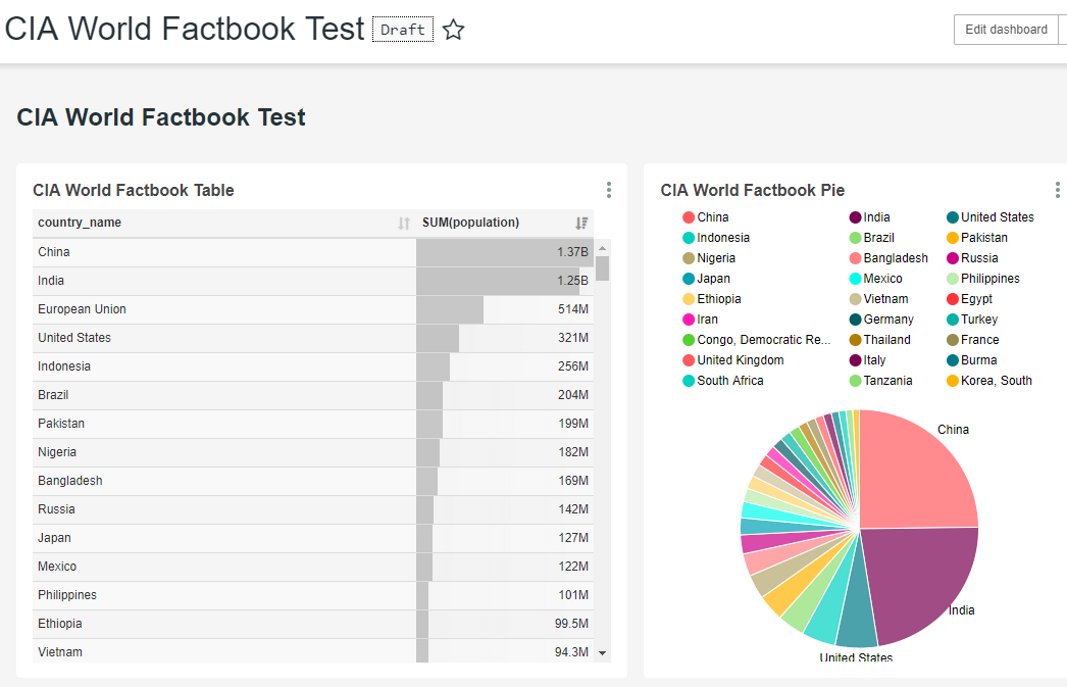The height and width of the screenshot is (687, 1067).
Task: Click the Draft status badge
Action: [403, 30]
